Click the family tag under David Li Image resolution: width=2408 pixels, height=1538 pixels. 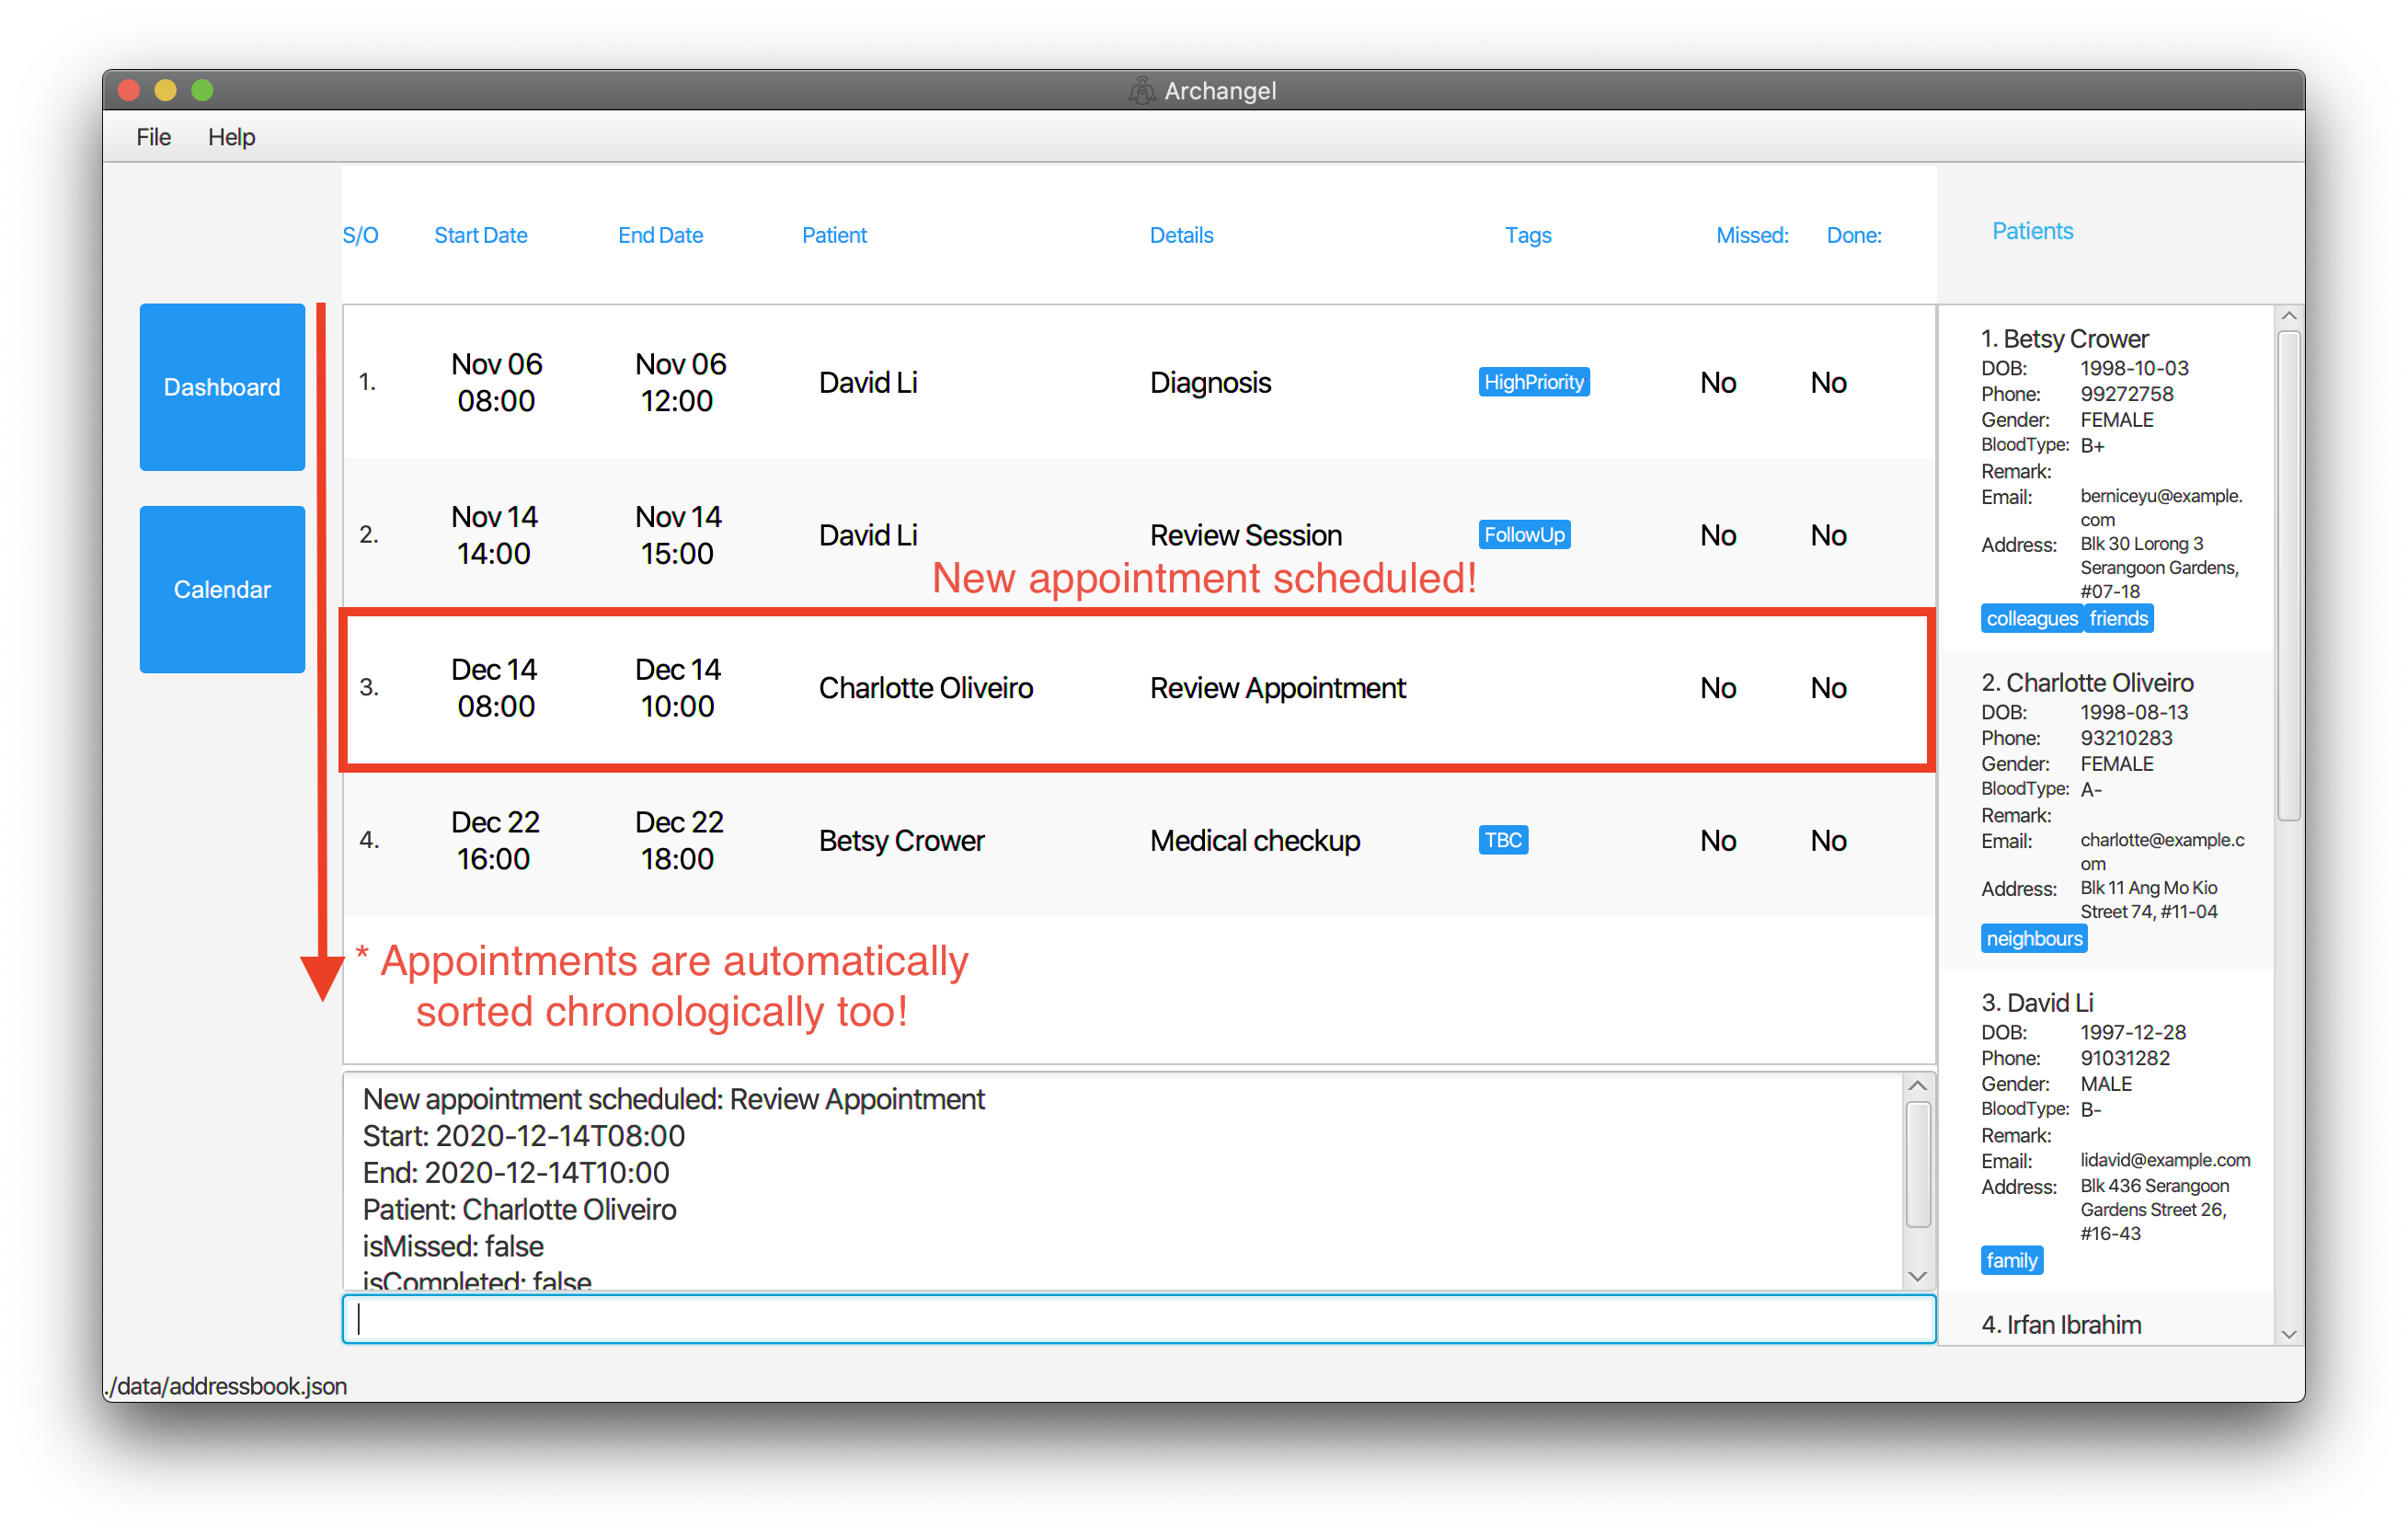pos(2011,1261)
